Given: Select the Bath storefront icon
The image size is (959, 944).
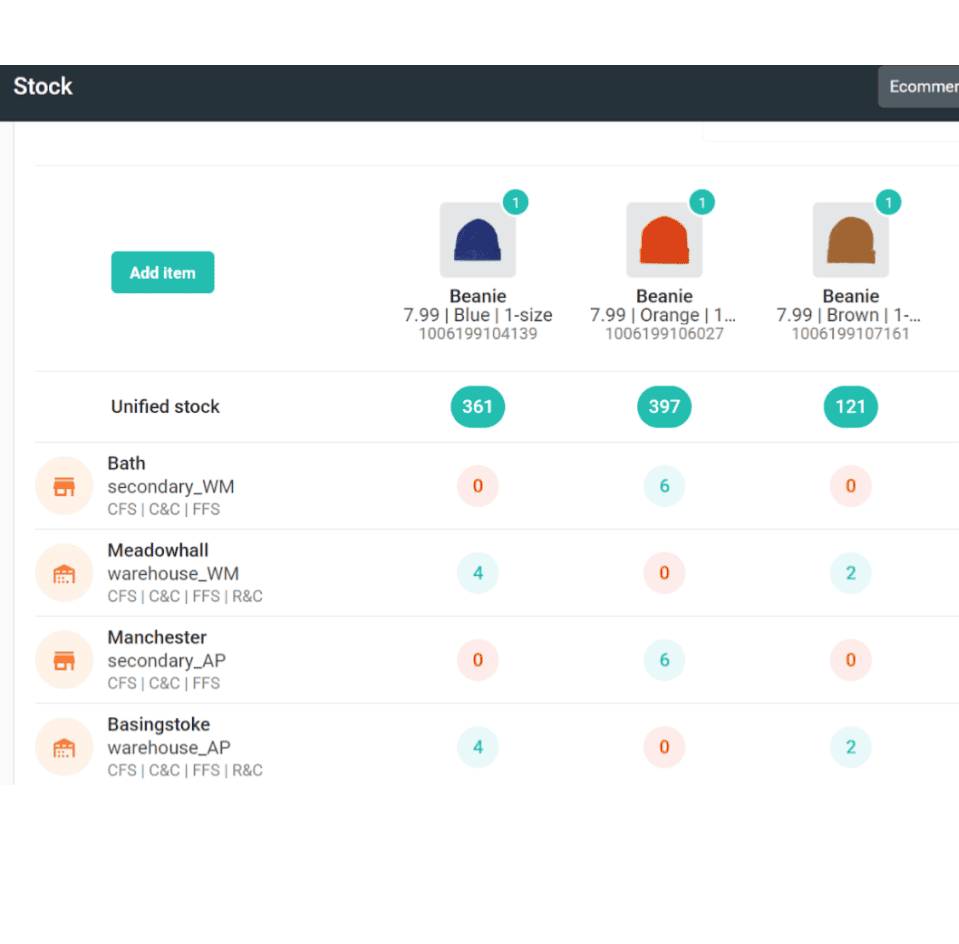Looking at the screenshot, I should (64, 485).
